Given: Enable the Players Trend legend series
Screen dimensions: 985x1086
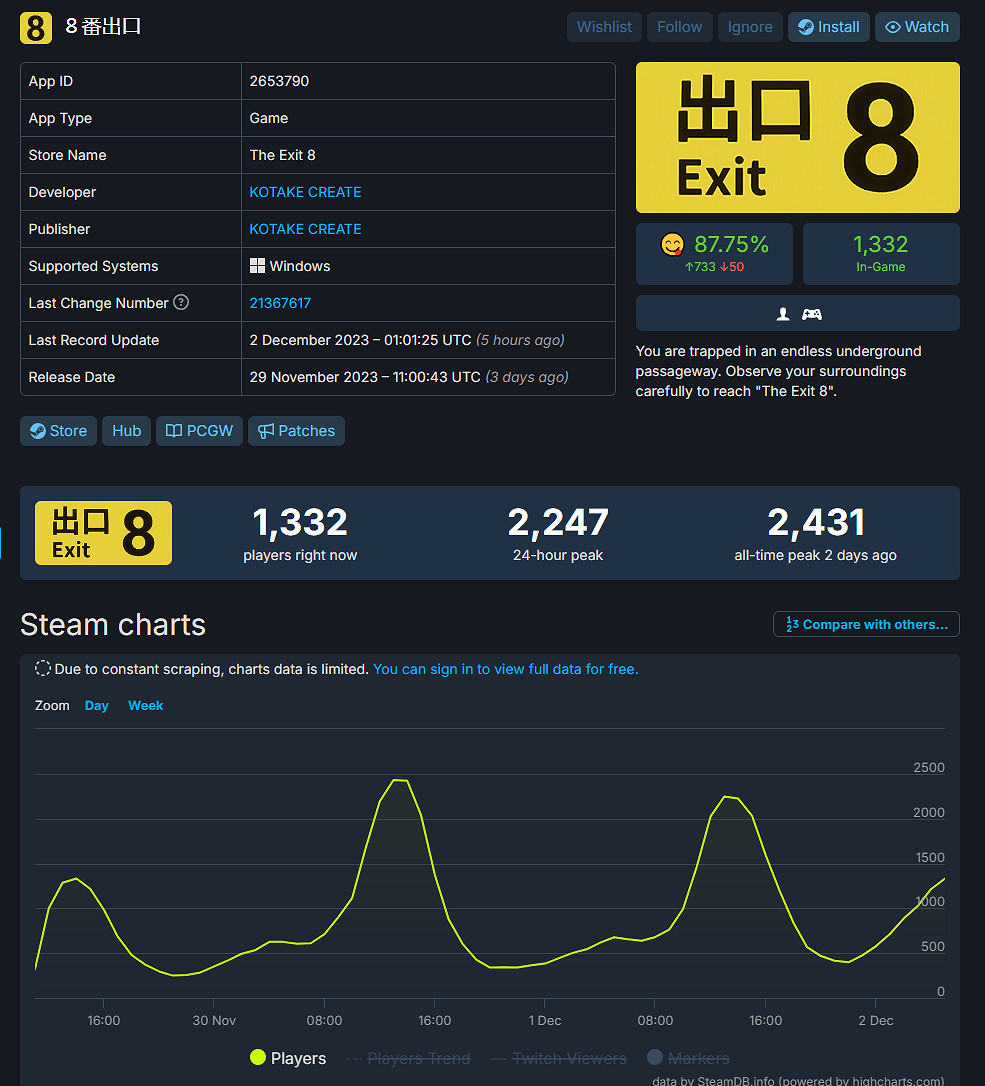Looking at the screenshot, I should pos(408,1058).
